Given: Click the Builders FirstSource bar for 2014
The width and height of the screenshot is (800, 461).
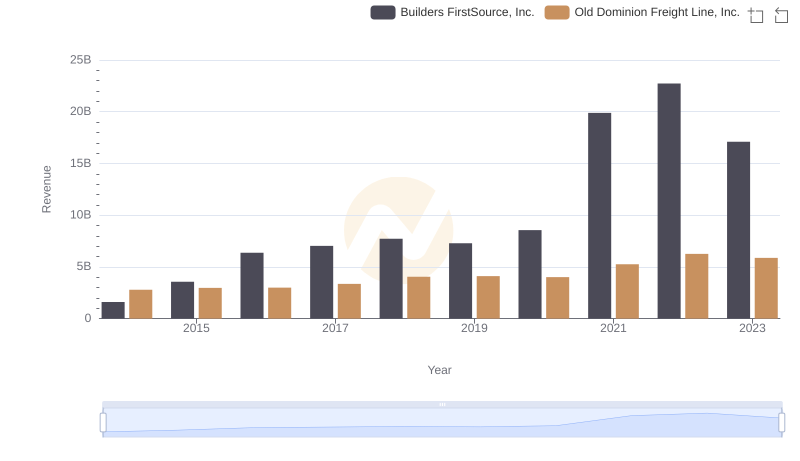Looking at the screenshot, I should [x=113, y=311].
